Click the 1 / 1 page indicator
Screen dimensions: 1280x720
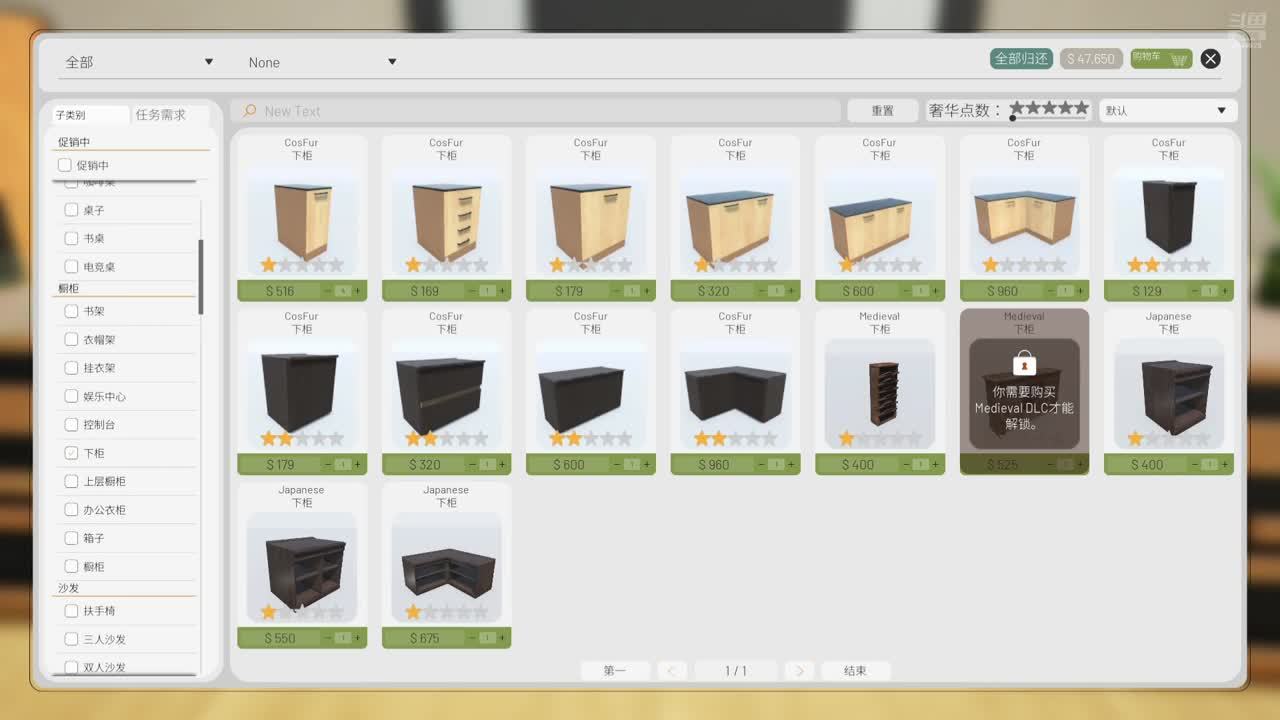coord(736,671)
